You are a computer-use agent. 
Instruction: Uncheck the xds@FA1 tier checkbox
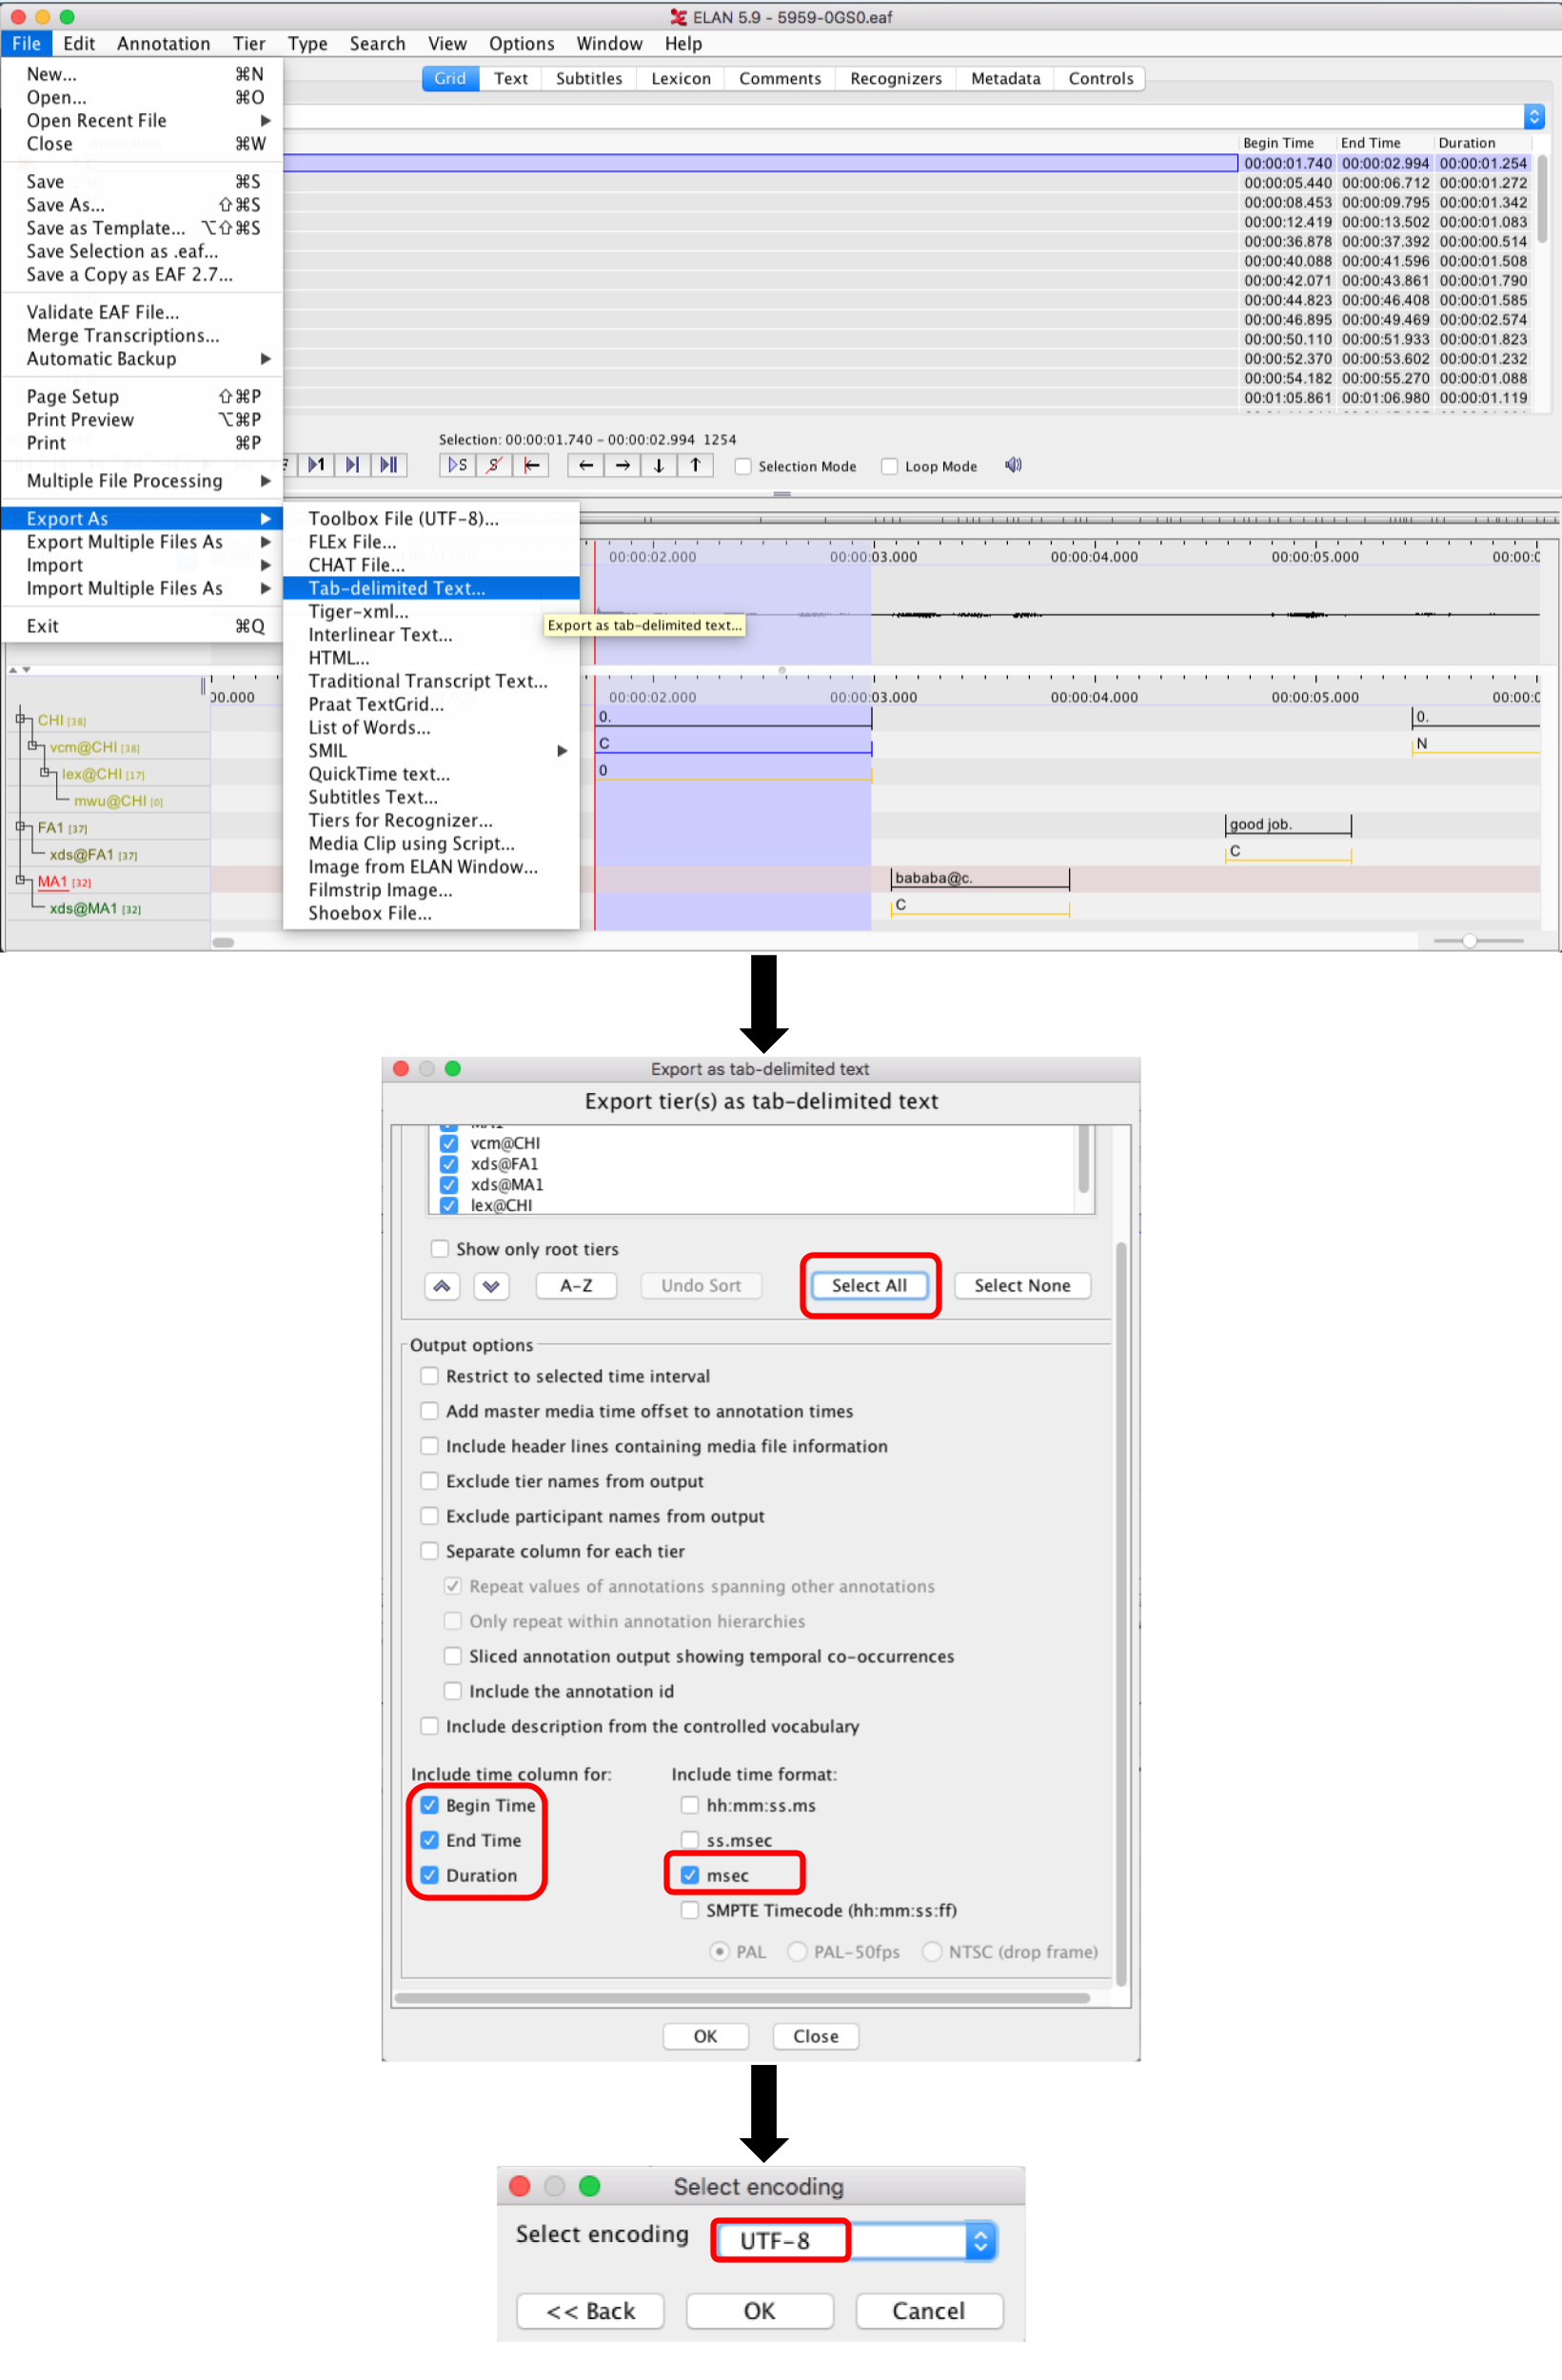click(x=449, y=1164)
